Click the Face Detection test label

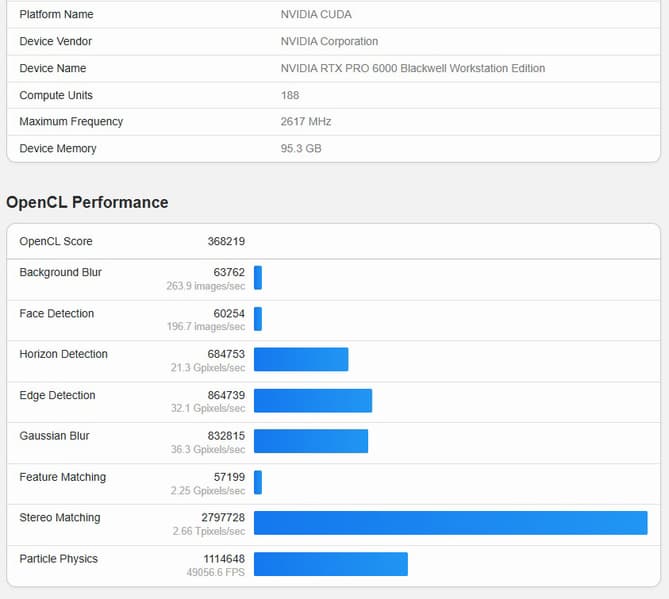pos(57,313)
